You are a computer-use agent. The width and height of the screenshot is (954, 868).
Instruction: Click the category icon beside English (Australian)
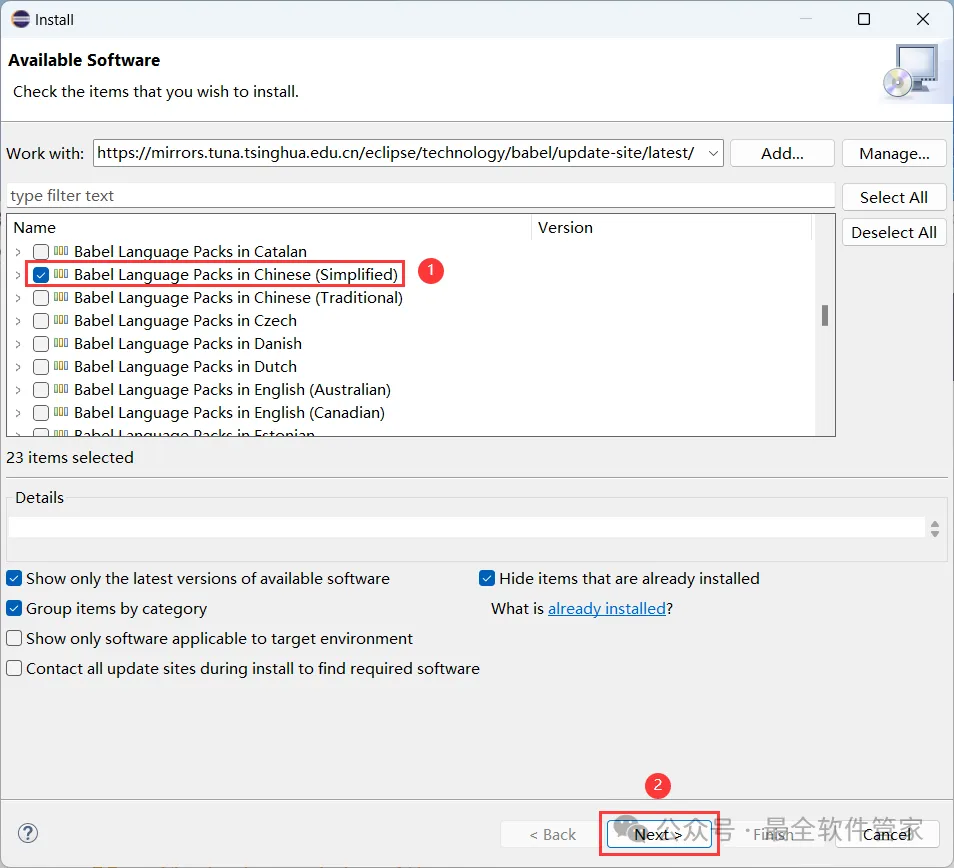[x=61, y=389]
